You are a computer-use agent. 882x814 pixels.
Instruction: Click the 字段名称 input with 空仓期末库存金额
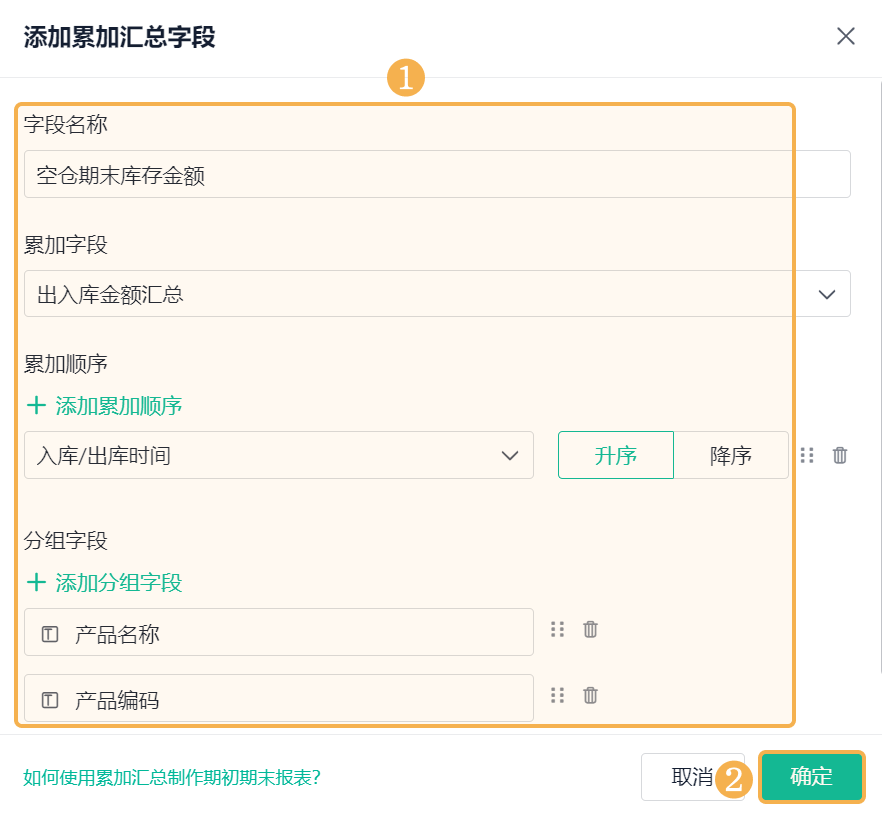click(x=437, y=174)
